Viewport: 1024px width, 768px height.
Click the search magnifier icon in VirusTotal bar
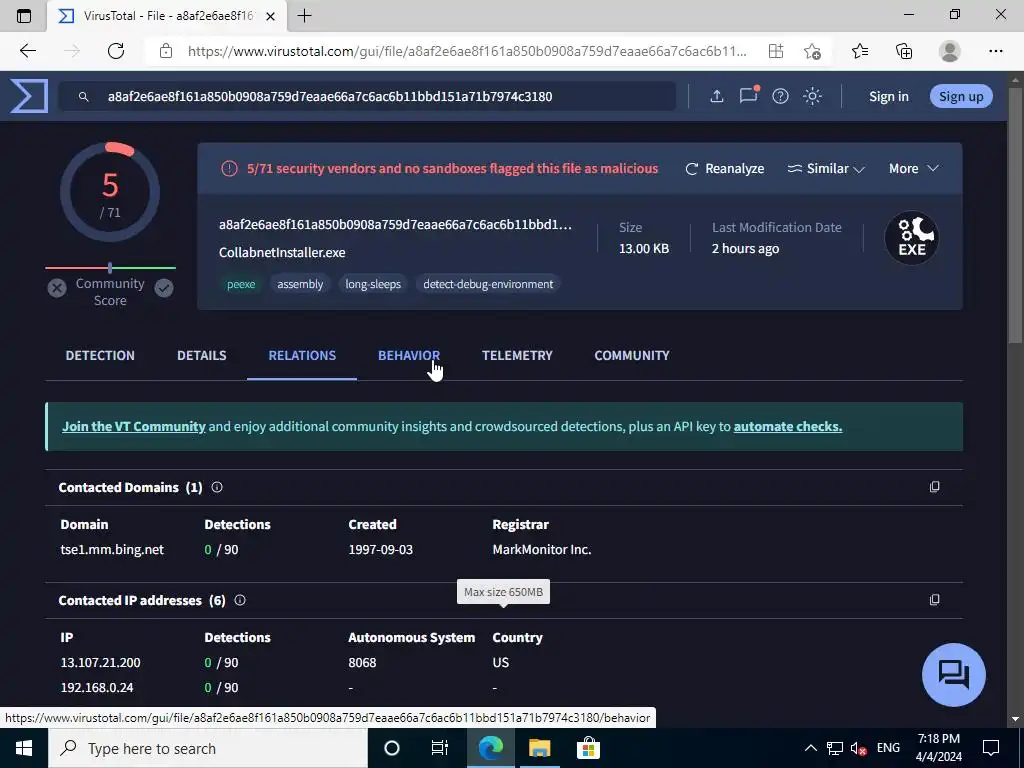point(84,97)
